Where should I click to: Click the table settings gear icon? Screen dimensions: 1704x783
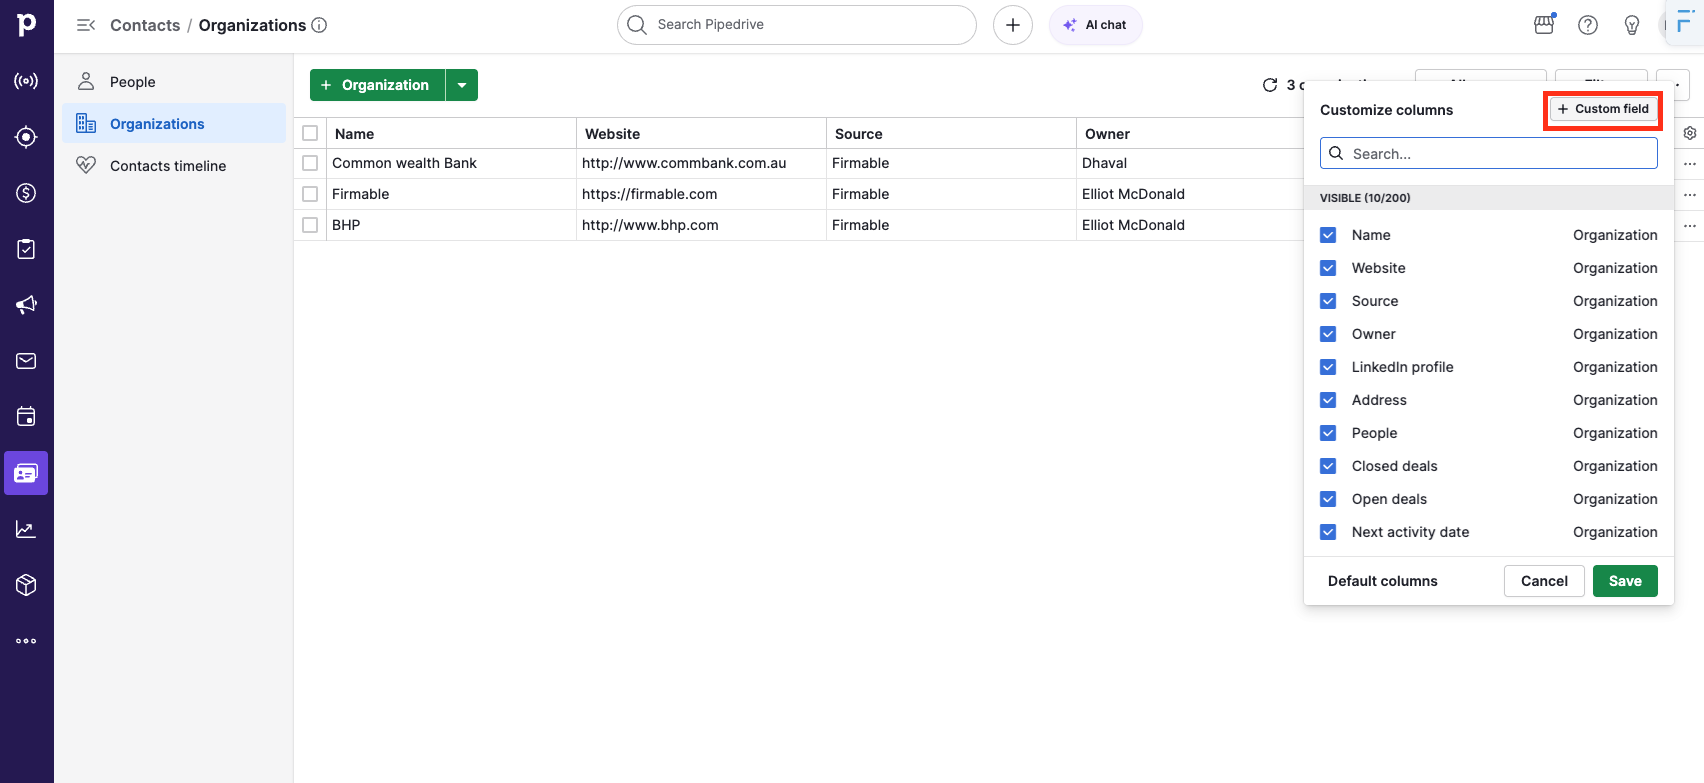click(x=1690, y=133)
